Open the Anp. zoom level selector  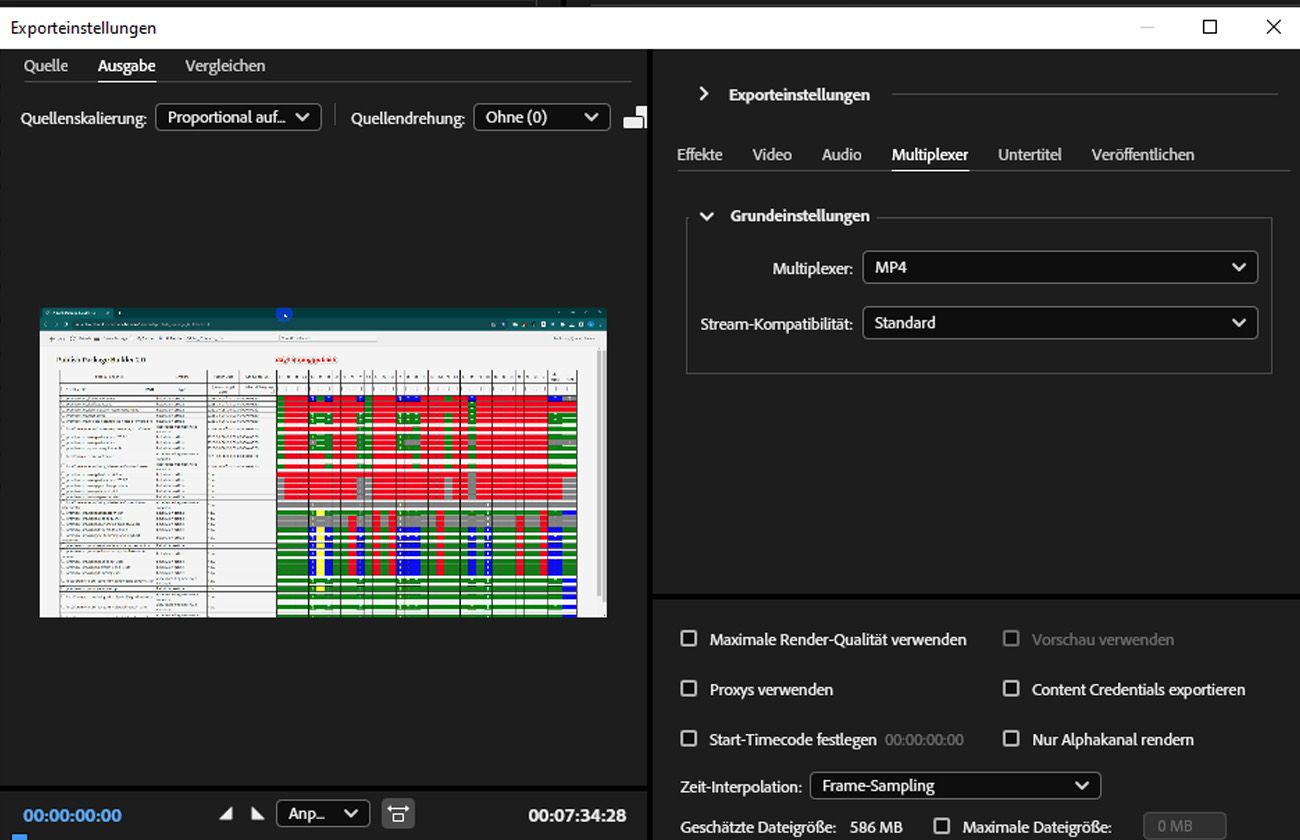pyautogui.click(x=322, y=813)
